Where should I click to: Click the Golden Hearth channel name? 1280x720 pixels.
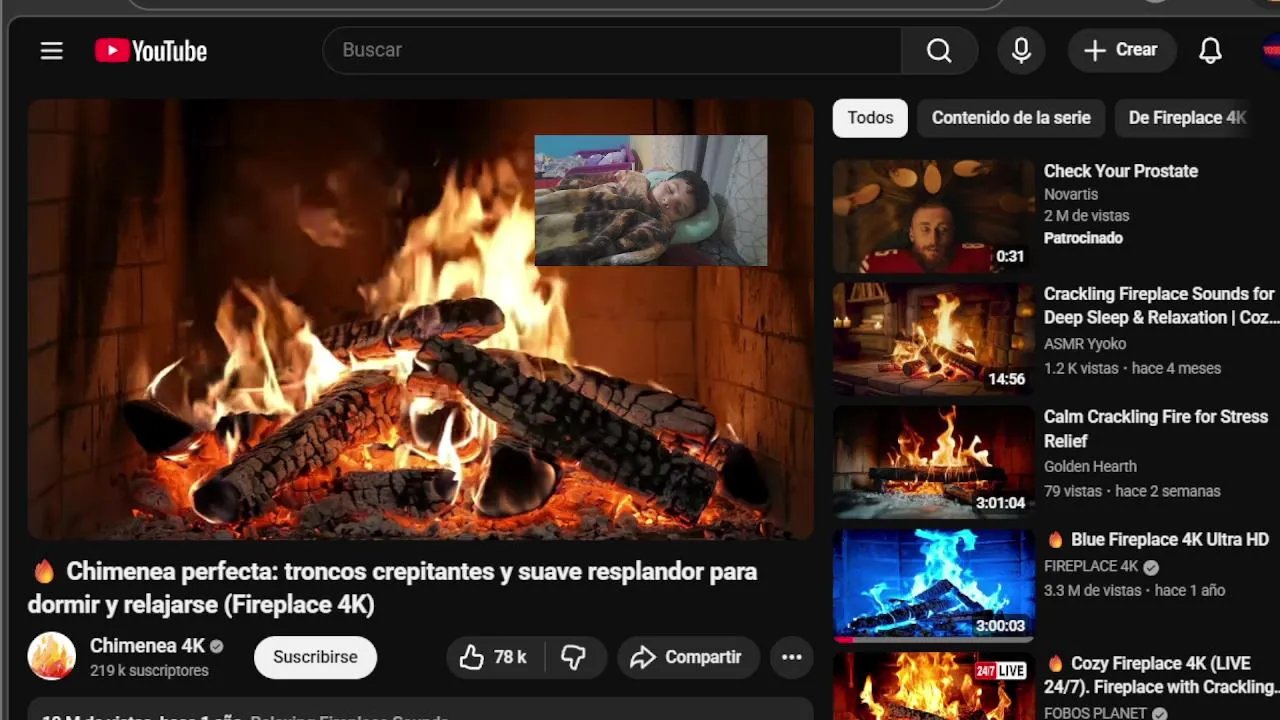pyautogui.click(x=1090, y=467)
